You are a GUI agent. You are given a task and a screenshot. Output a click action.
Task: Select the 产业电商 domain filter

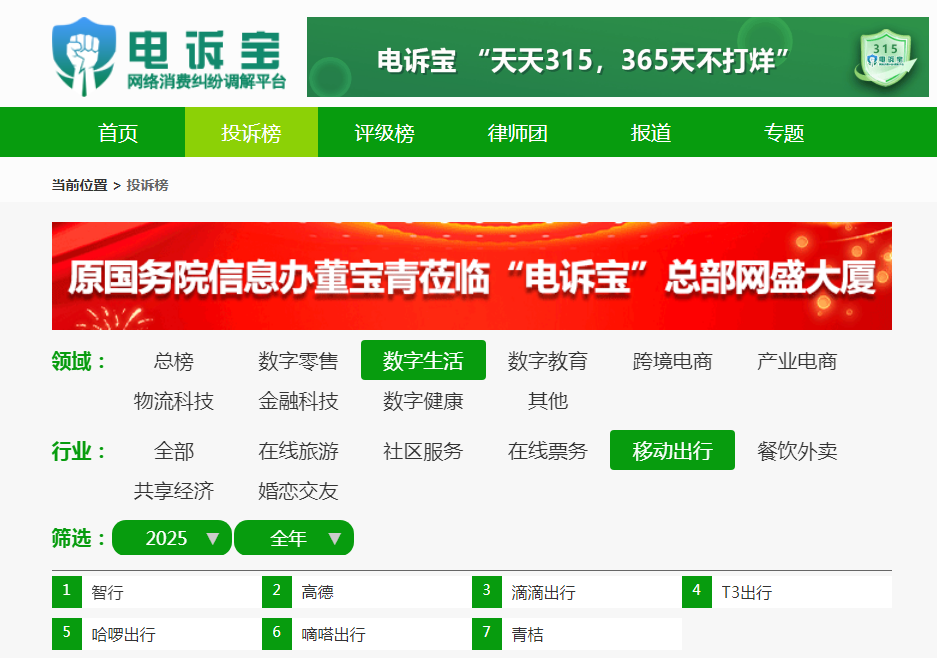click(797, 361)
